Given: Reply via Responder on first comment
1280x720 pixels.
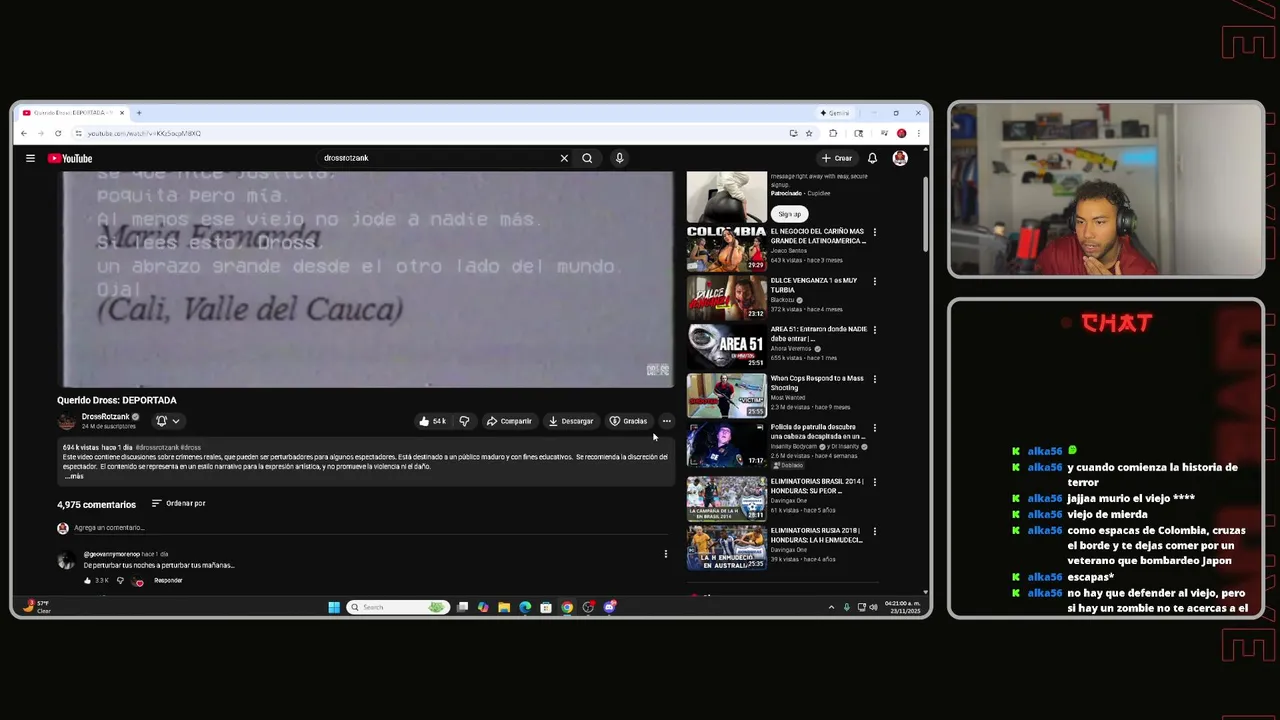Looking at the screenshot, I should (x=168, y=580).
